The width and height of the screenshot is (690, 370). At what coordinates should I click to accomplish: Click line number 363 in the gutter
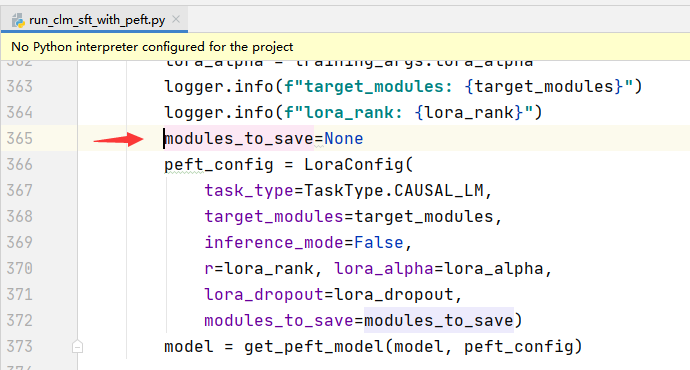click(x=20, y=87)
